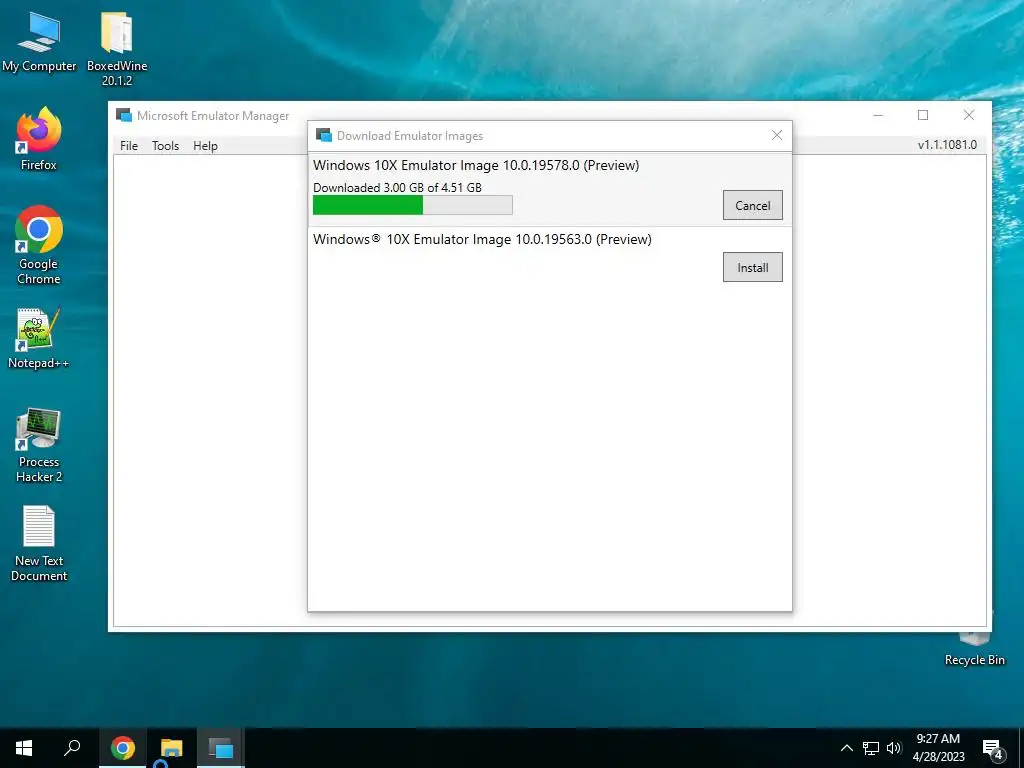Install the 10.0.19563.0 emulator image

coord(752,267)
